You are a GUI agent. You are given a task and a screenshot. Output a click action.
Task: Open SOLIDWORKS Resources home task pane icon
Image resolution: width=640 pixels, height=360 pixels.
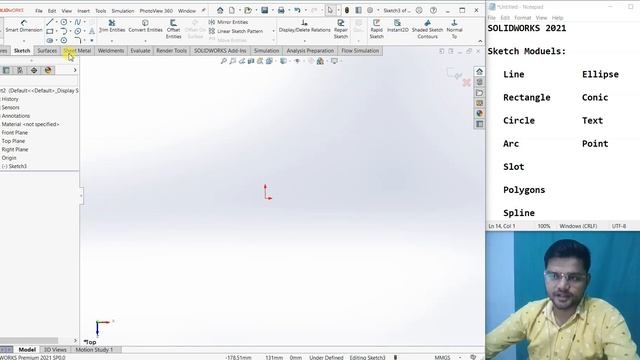point(480,71)
